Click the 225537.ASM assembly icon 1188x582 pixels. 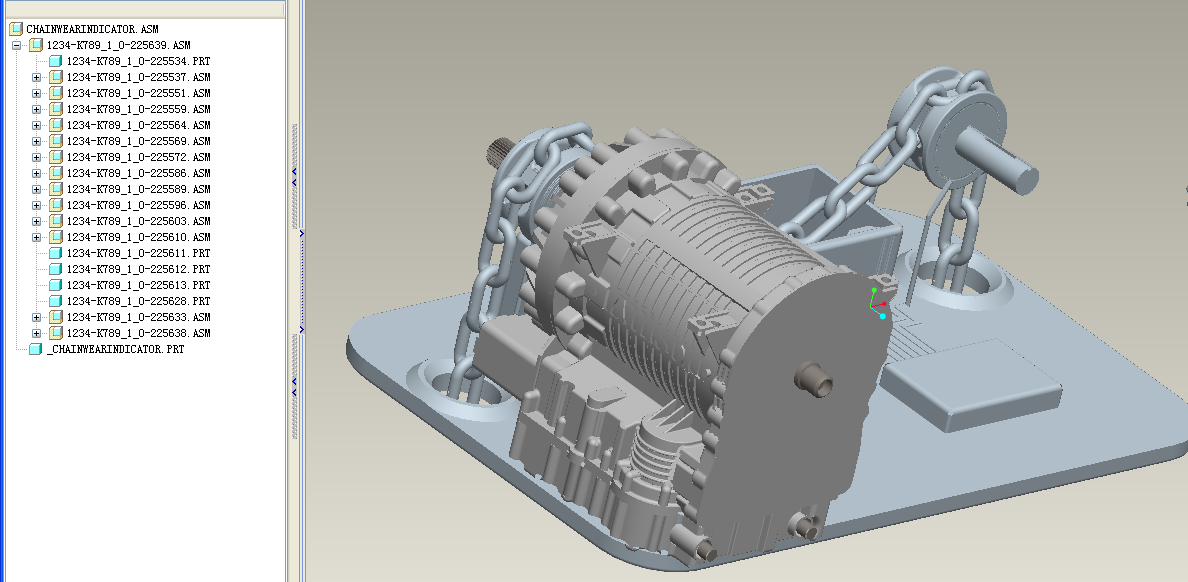coord(55,77)
